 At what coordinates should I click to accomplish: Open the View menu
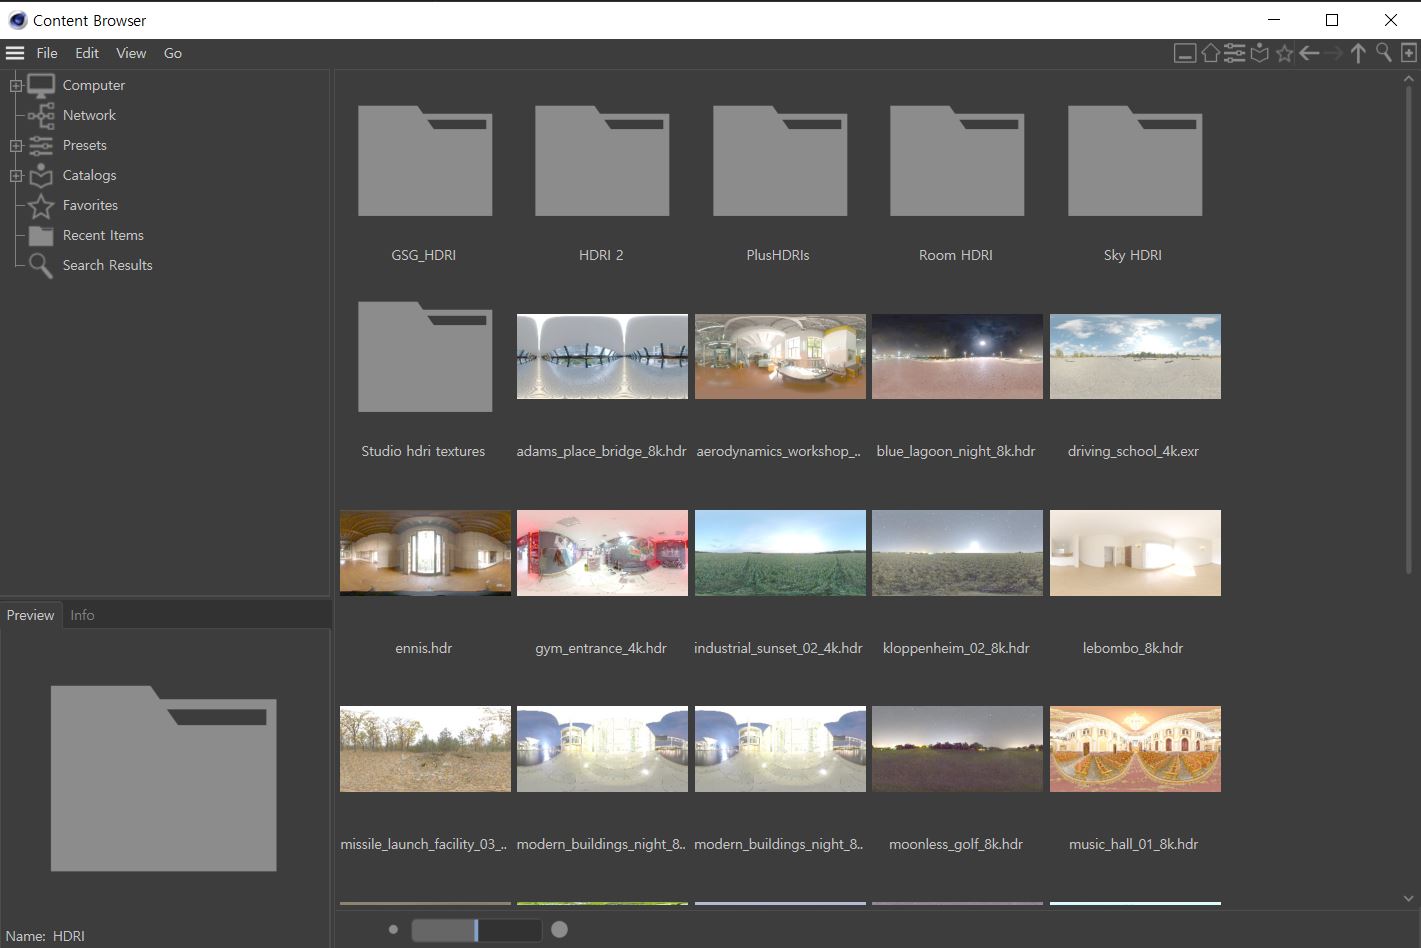point(131,53)
